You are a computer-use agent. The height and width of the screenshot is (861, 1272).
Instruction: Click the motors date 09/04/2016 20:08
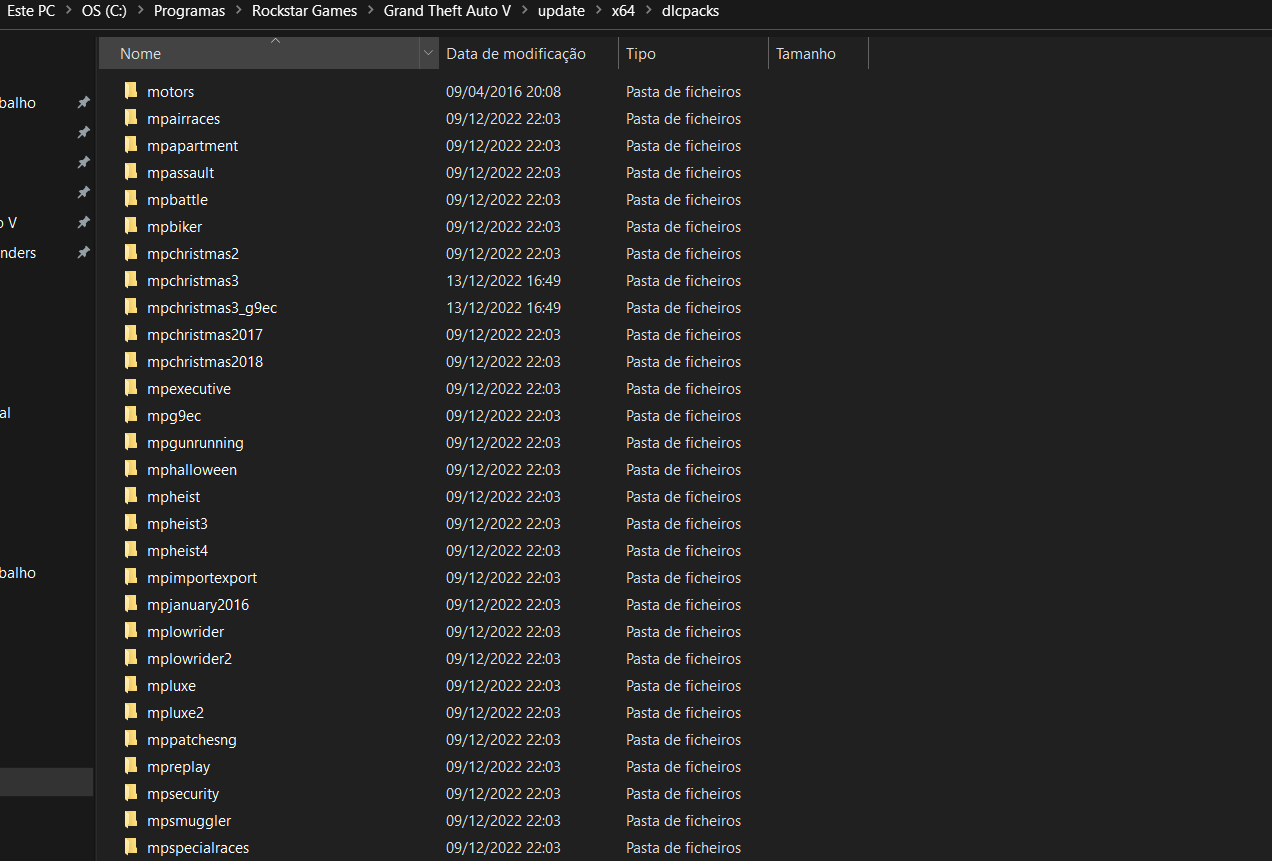503,91
